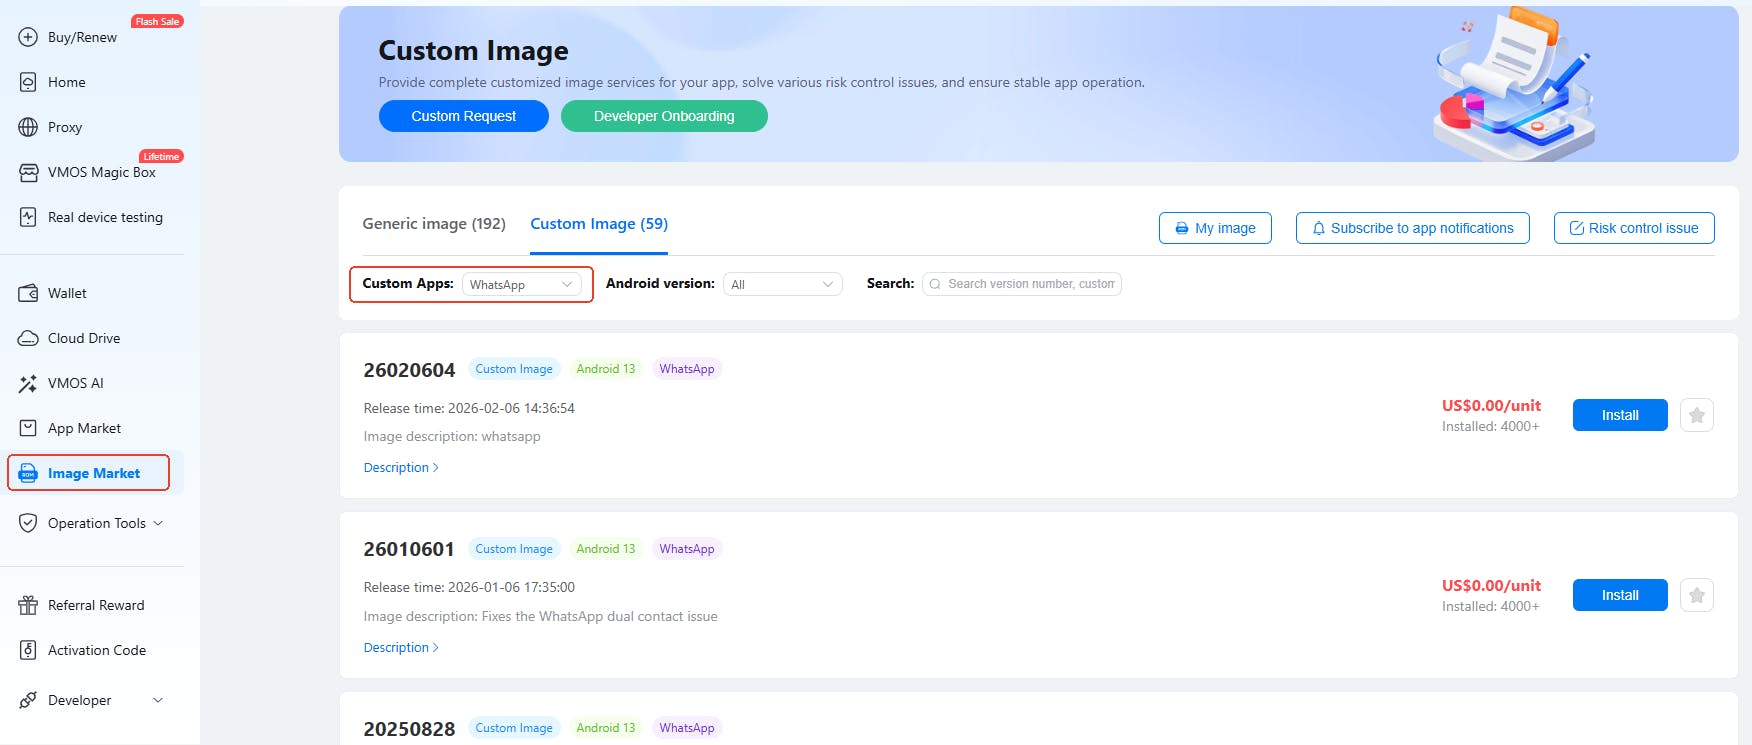Viewport: 1752px width, 745px height.
Task: Expand Description for image 26020604
Action: pyautogui.click(x=401, y=467)
